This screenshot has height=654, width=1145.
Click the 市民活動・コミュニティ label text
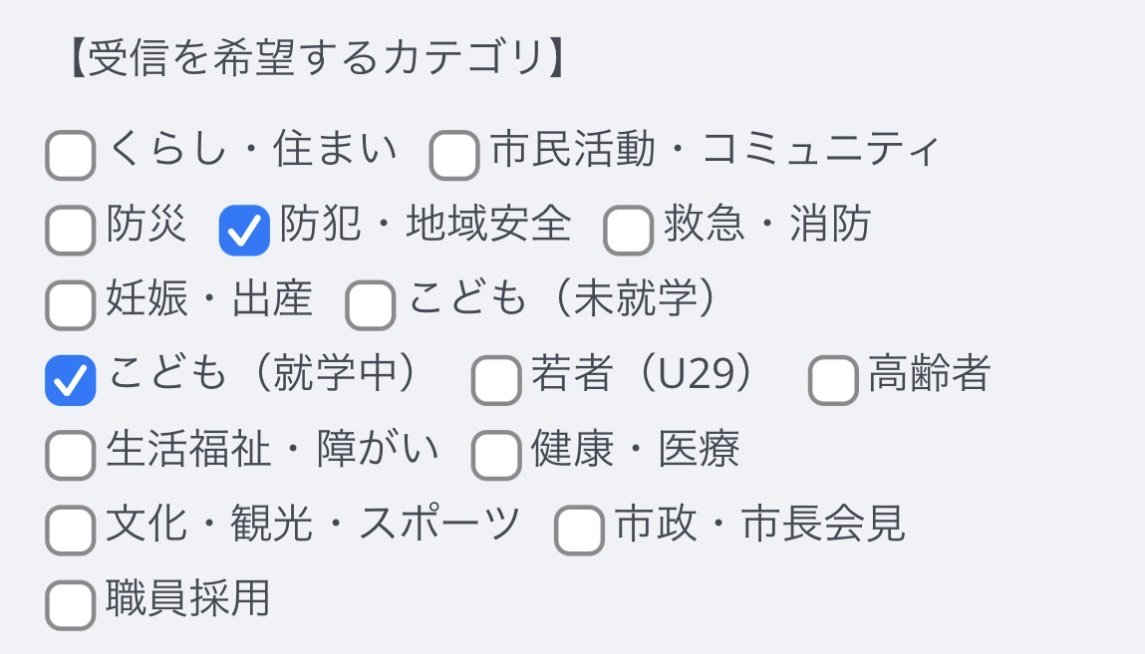(x=715, y=150)
